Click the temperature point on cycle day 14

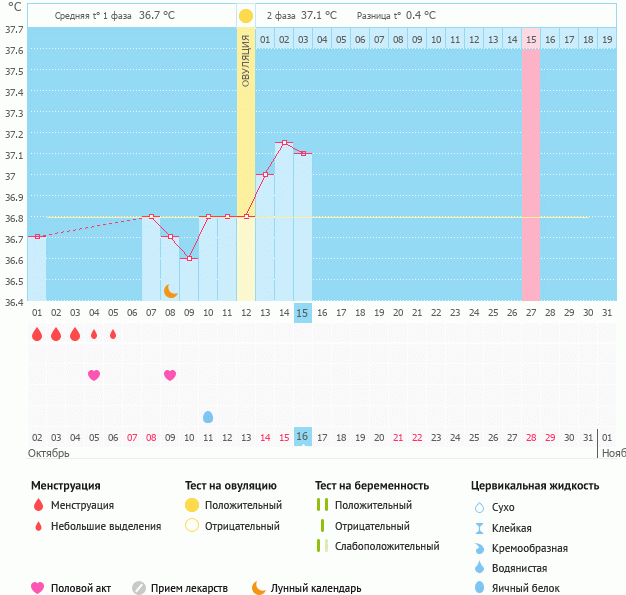[284, 143]
